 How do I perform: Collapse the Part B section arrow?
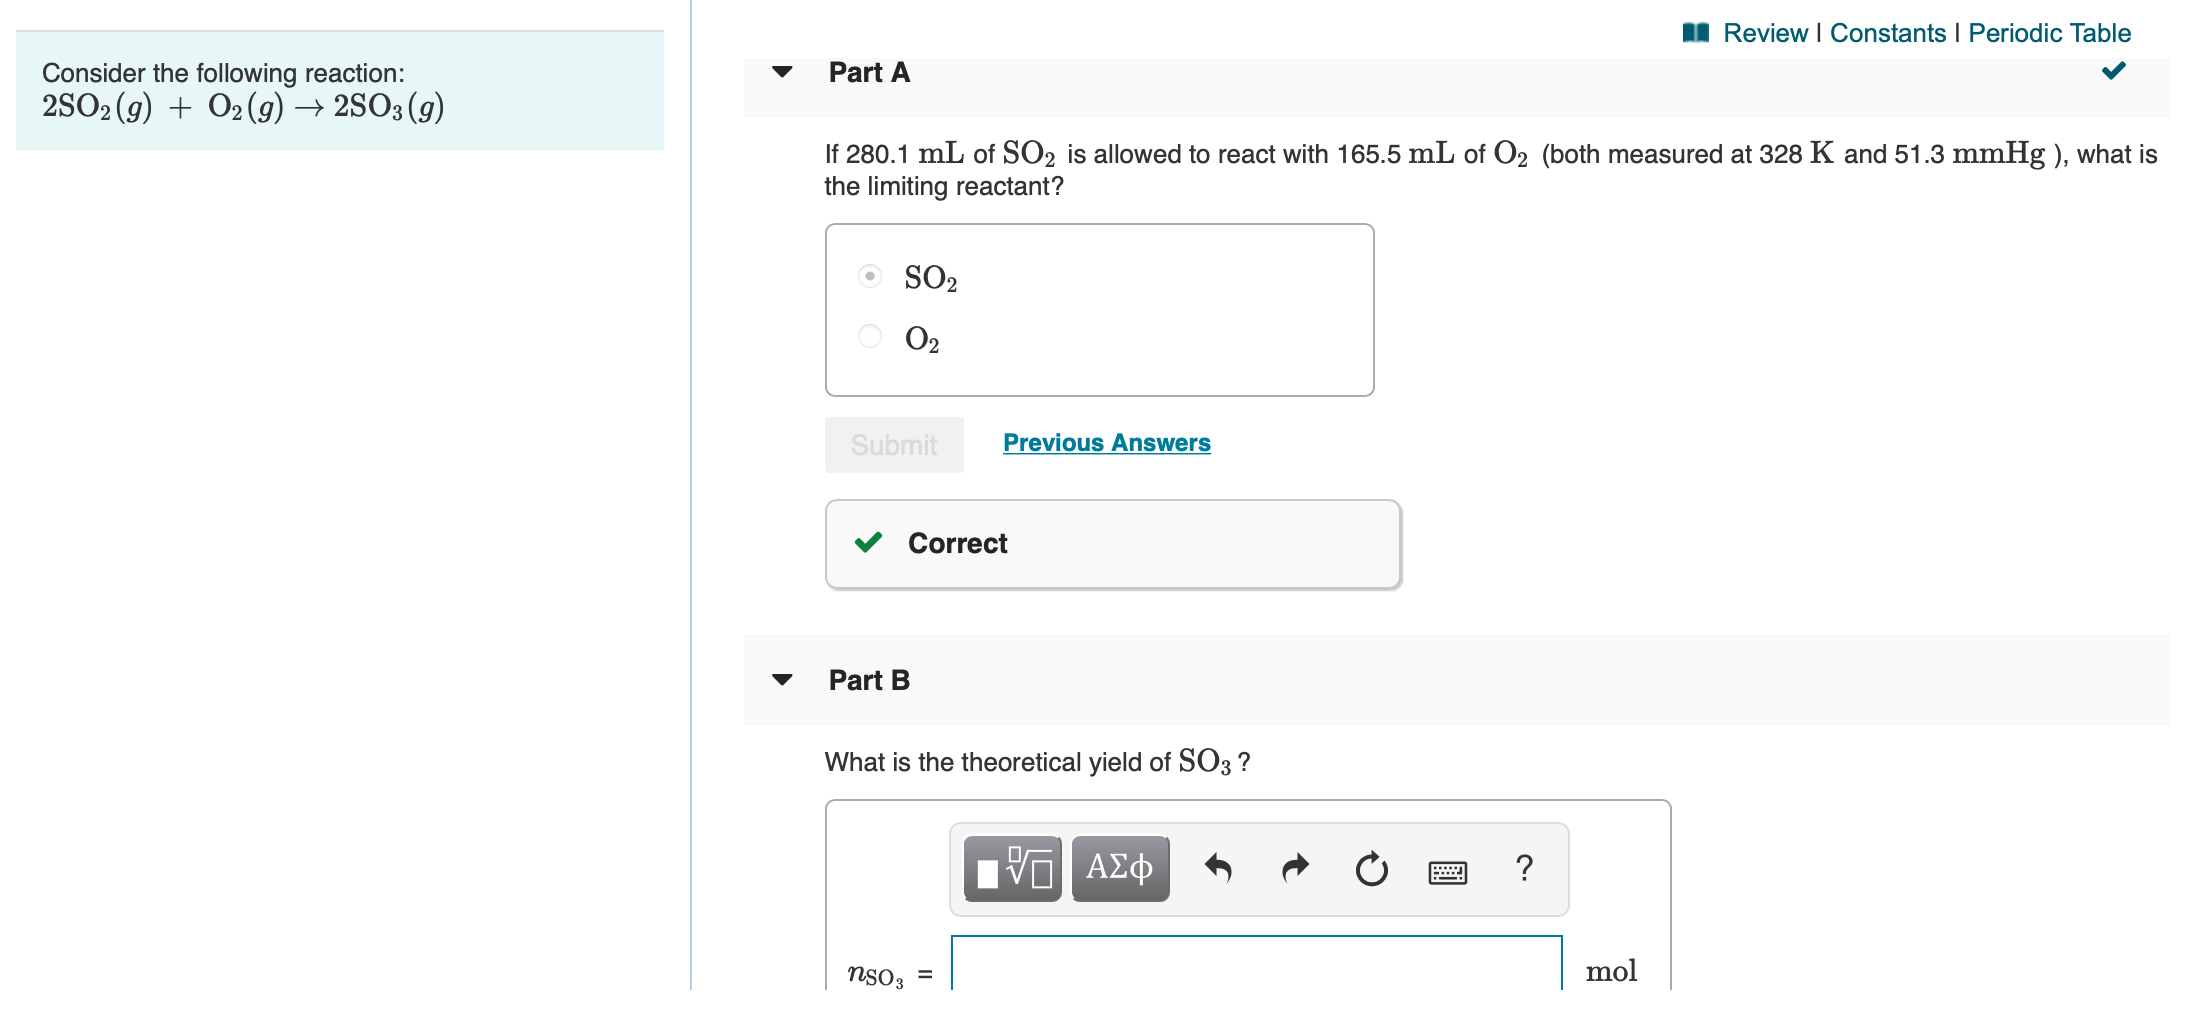point(782,680)
